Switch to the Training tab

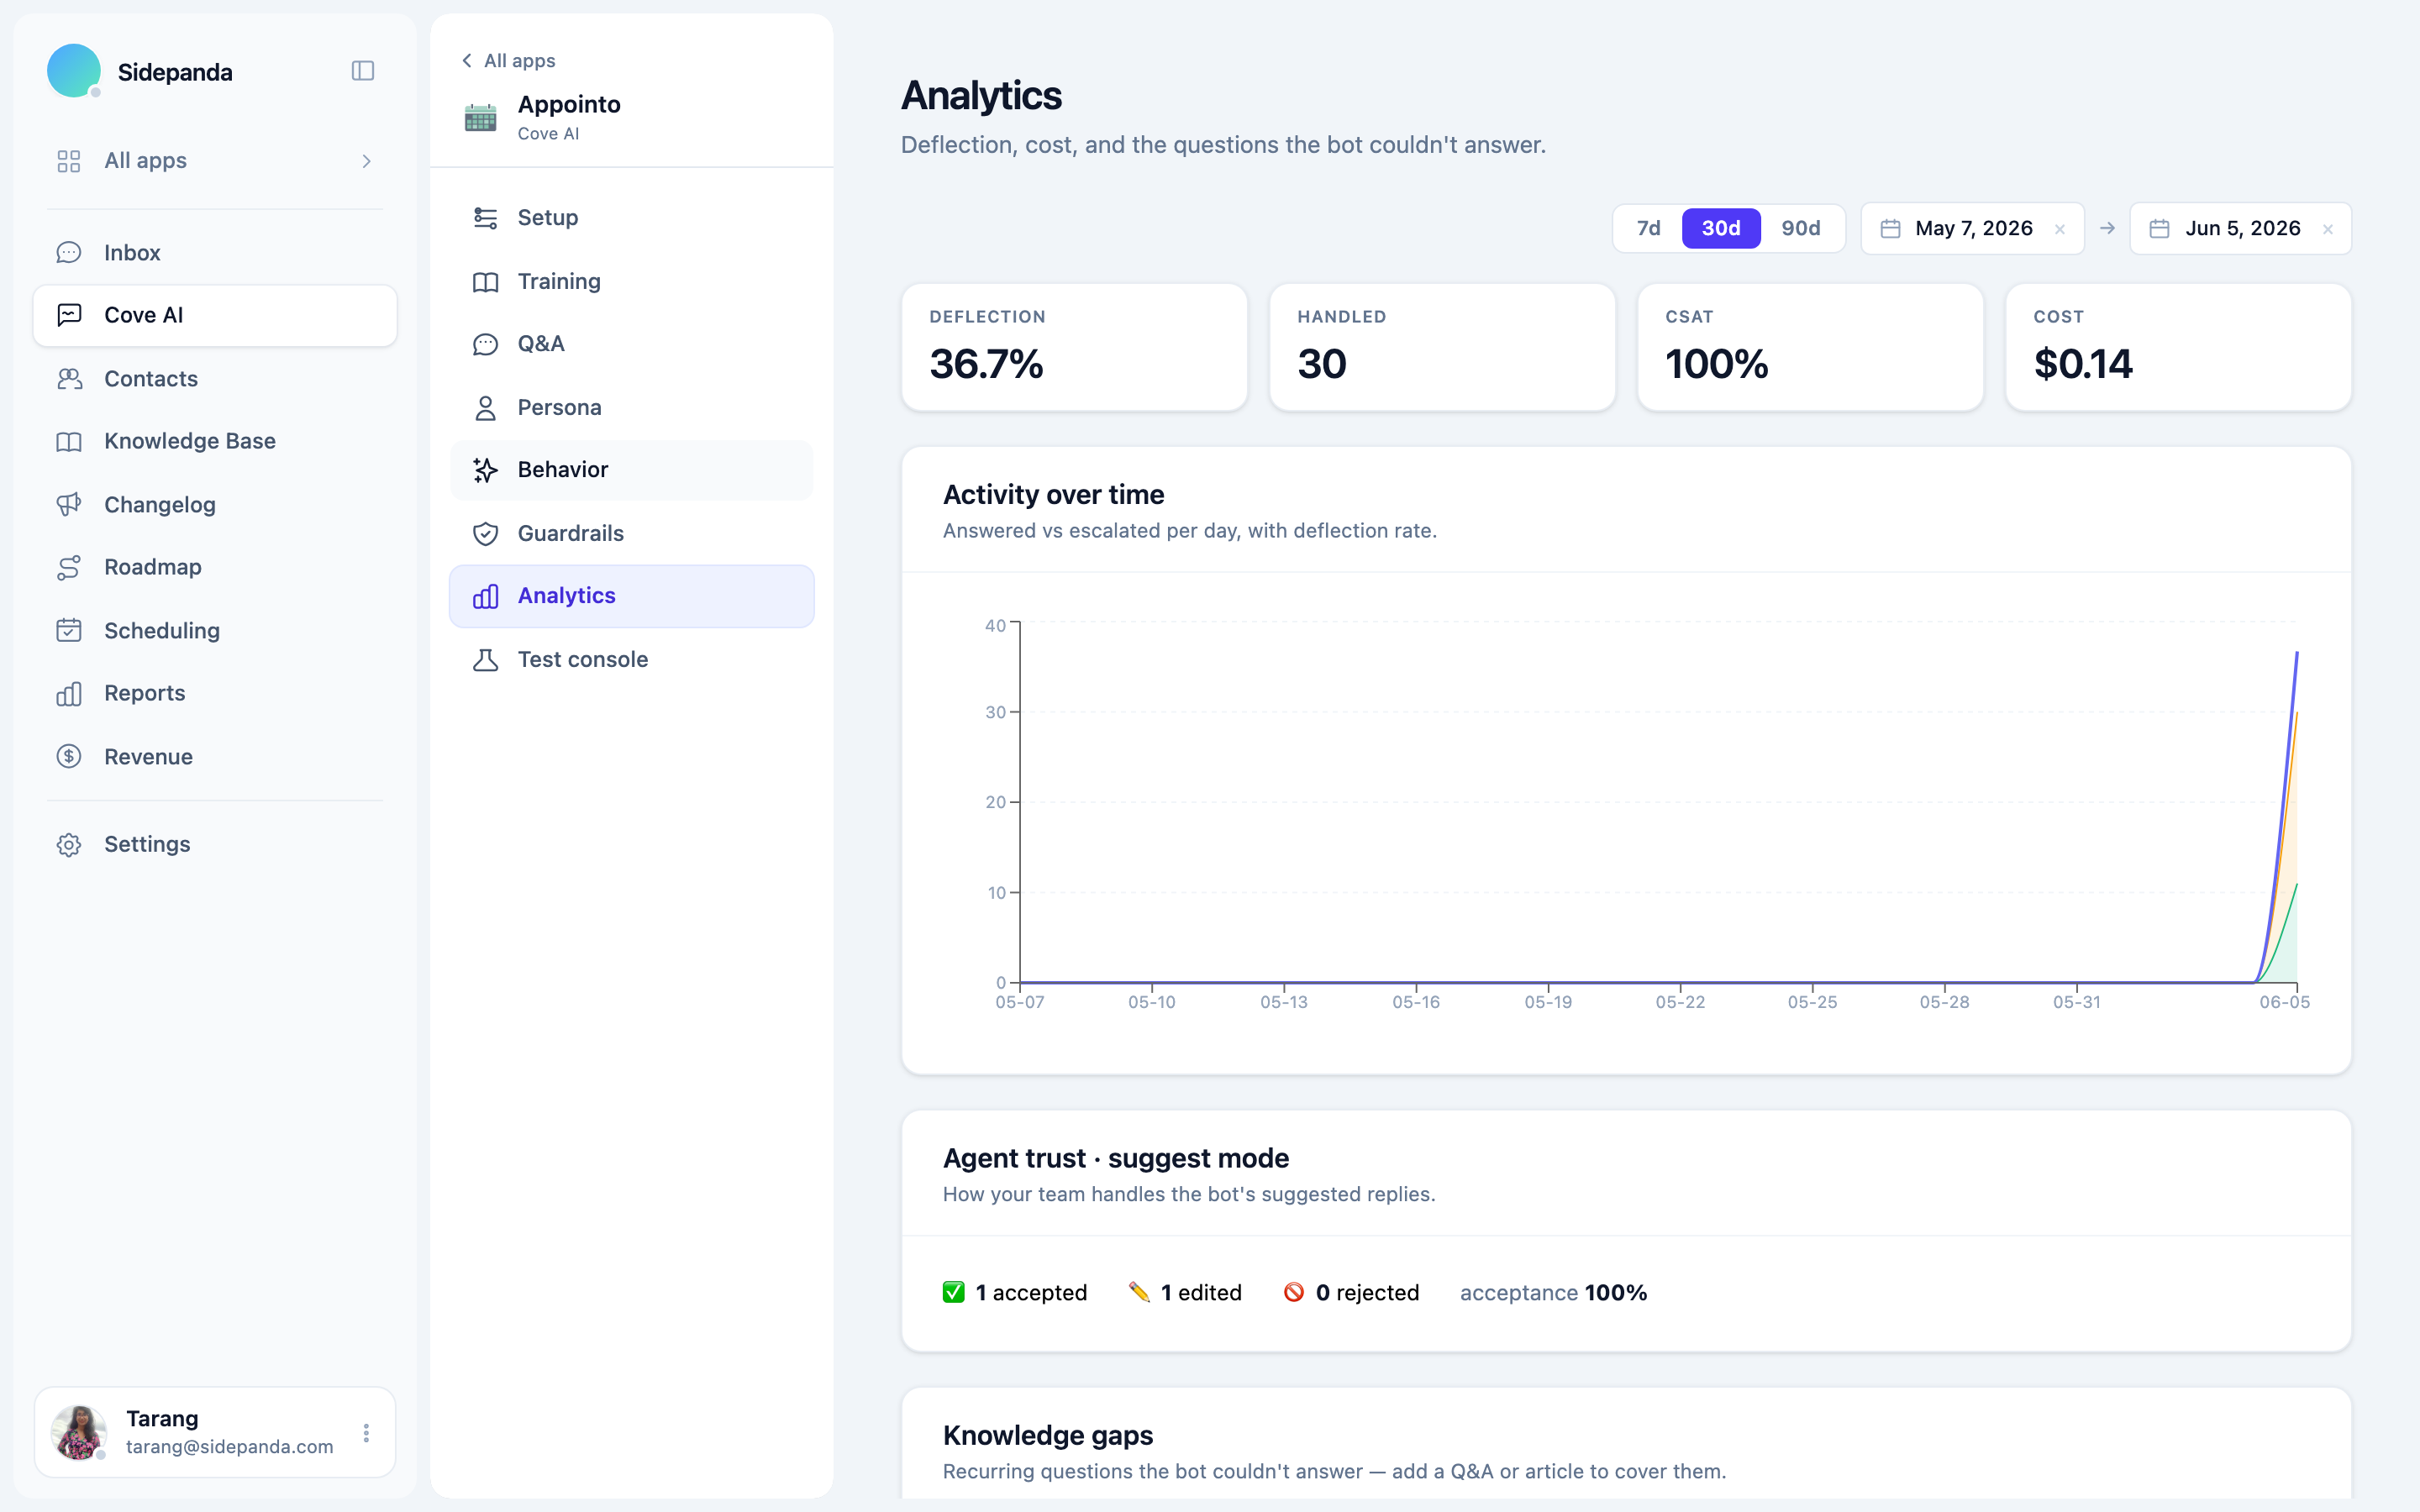click(x=632, y=282)
